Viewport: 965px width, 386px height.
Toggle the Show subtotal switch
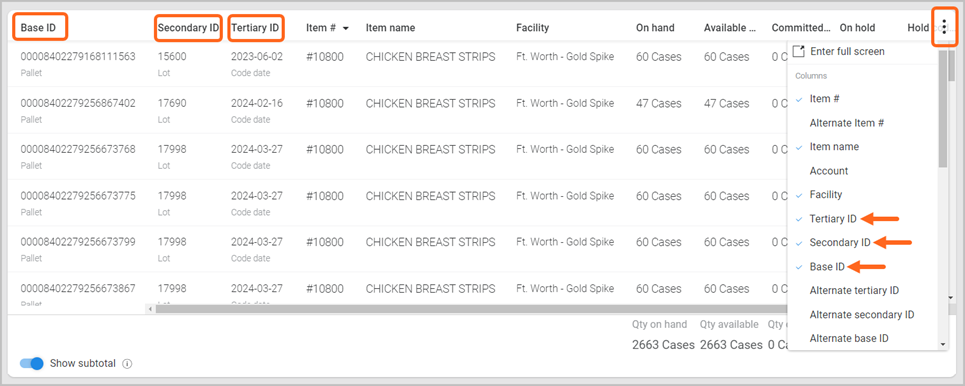coord(32,363)
